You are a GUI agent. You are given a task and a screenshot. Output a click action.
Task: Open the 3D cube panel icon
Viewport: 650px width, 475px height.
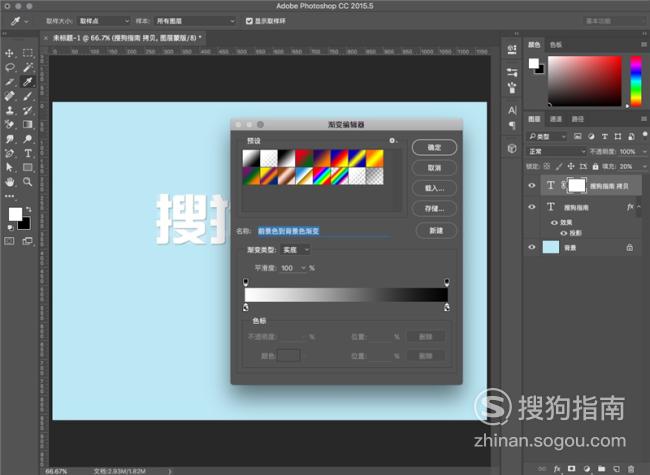[x=512, y=148]
